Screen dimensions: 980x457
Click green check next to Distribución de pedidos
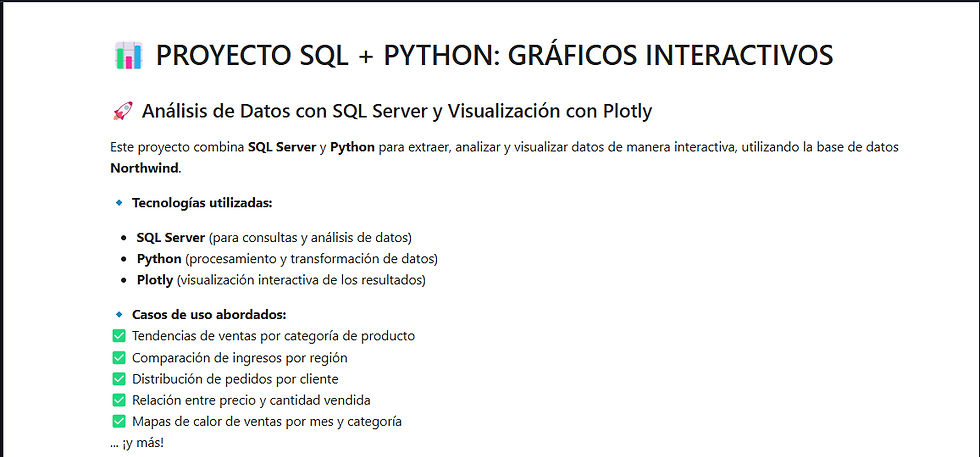point(119,379)
